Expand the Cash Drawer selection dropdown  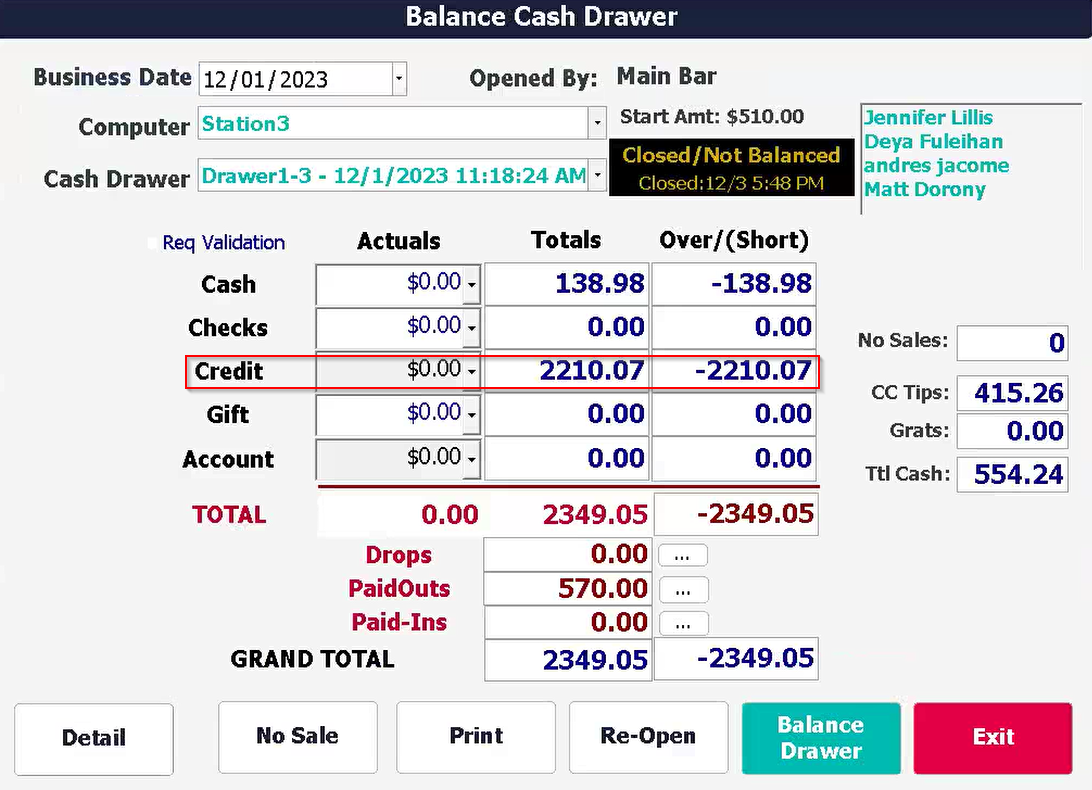[597, 175]
